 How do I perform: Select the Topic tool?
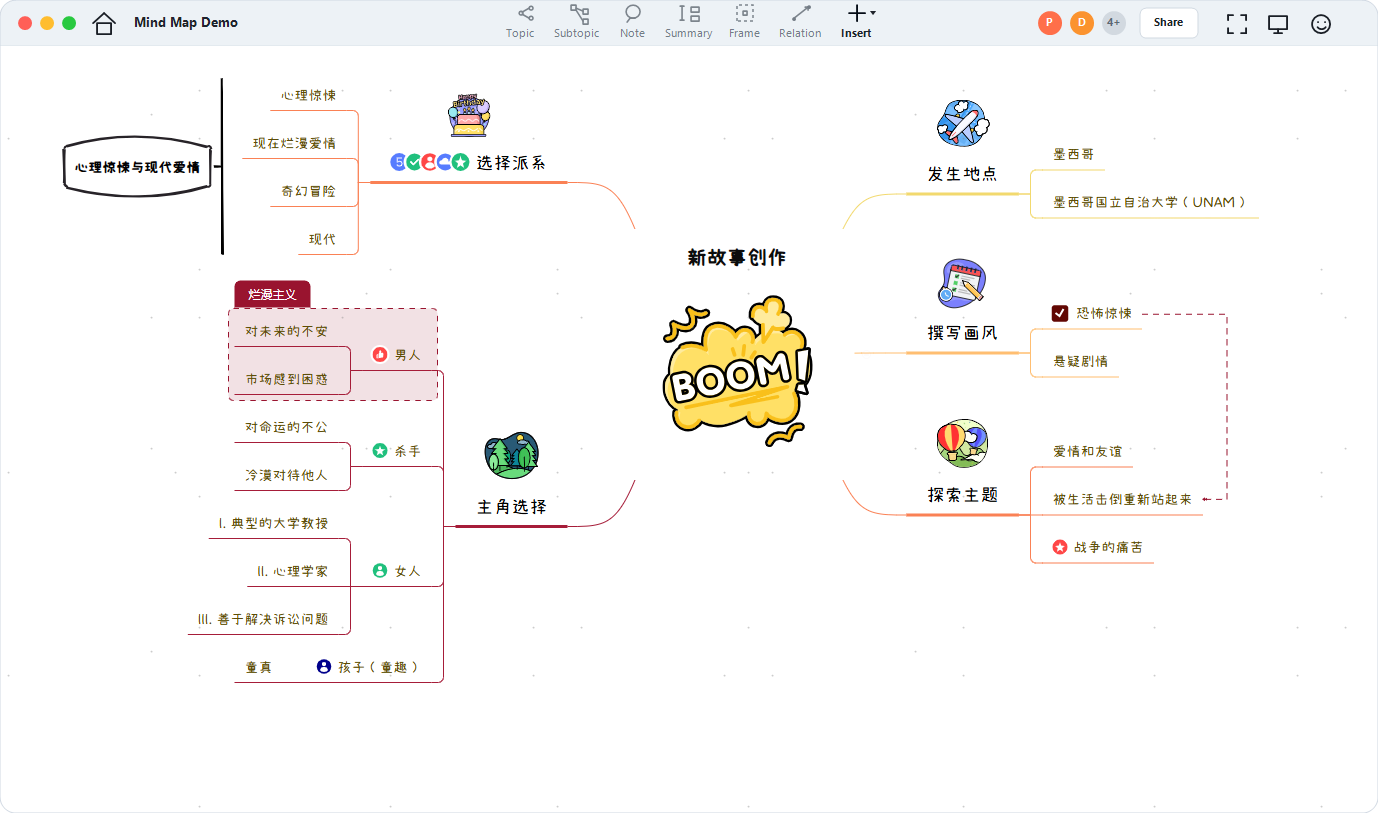tap(520, 22)
